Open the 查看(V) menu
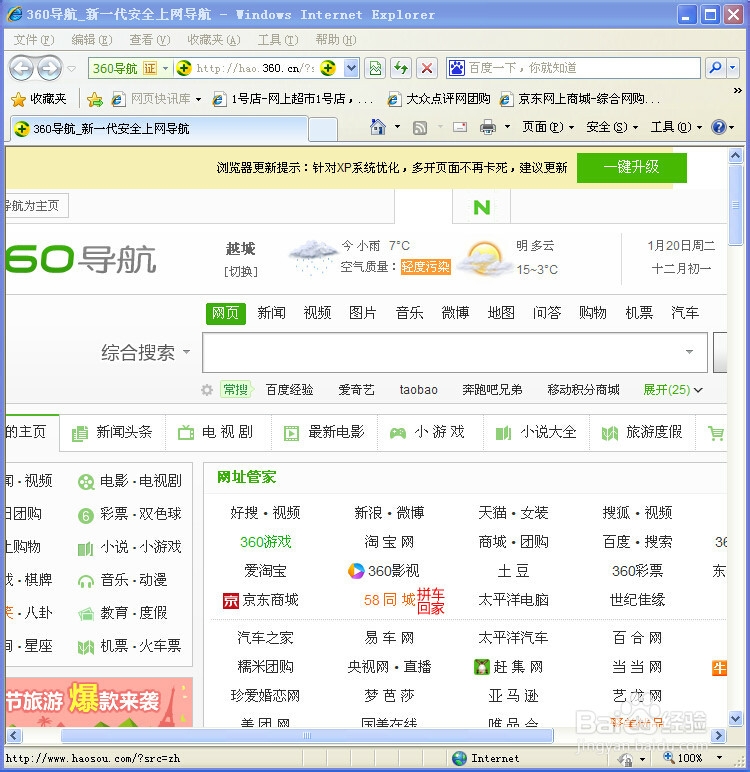Viewport: 750px width, 772px height. [150, 40]
